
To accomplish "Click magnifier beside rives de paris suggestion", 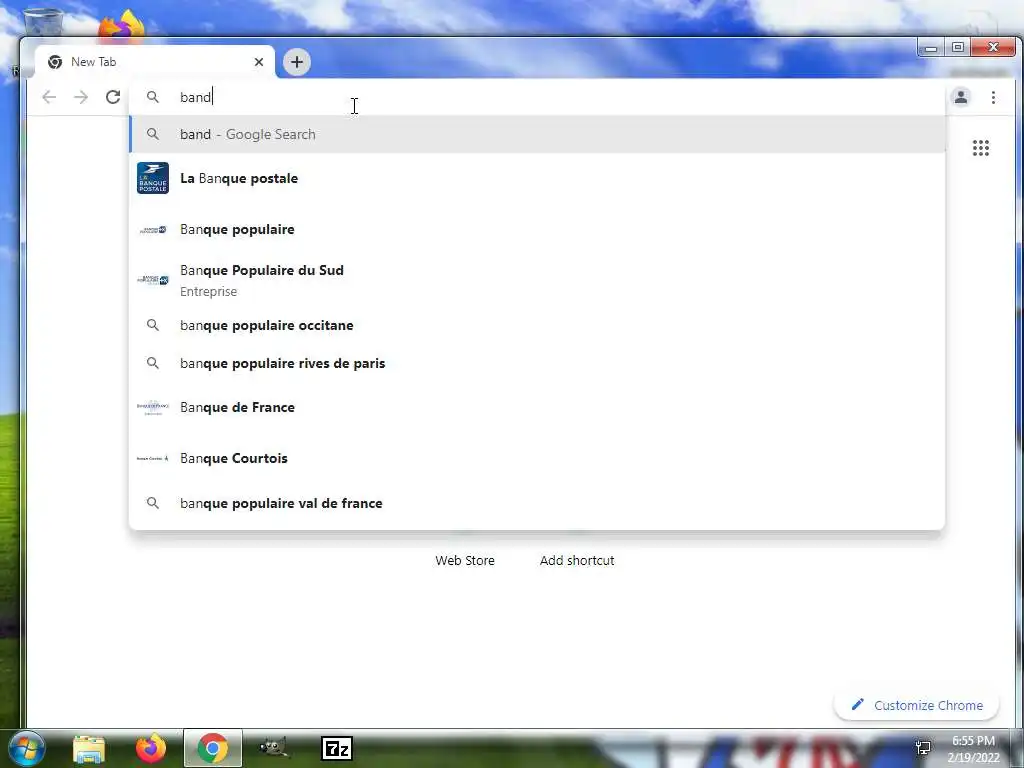I will coord(153,363).
